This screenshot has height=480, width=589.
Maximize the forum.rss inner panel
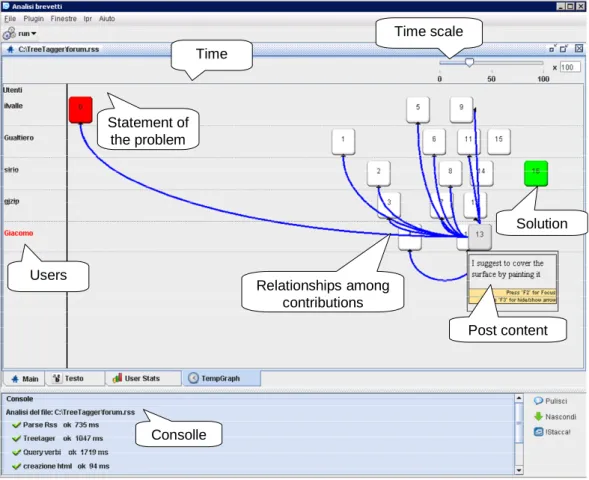point(564,49)
